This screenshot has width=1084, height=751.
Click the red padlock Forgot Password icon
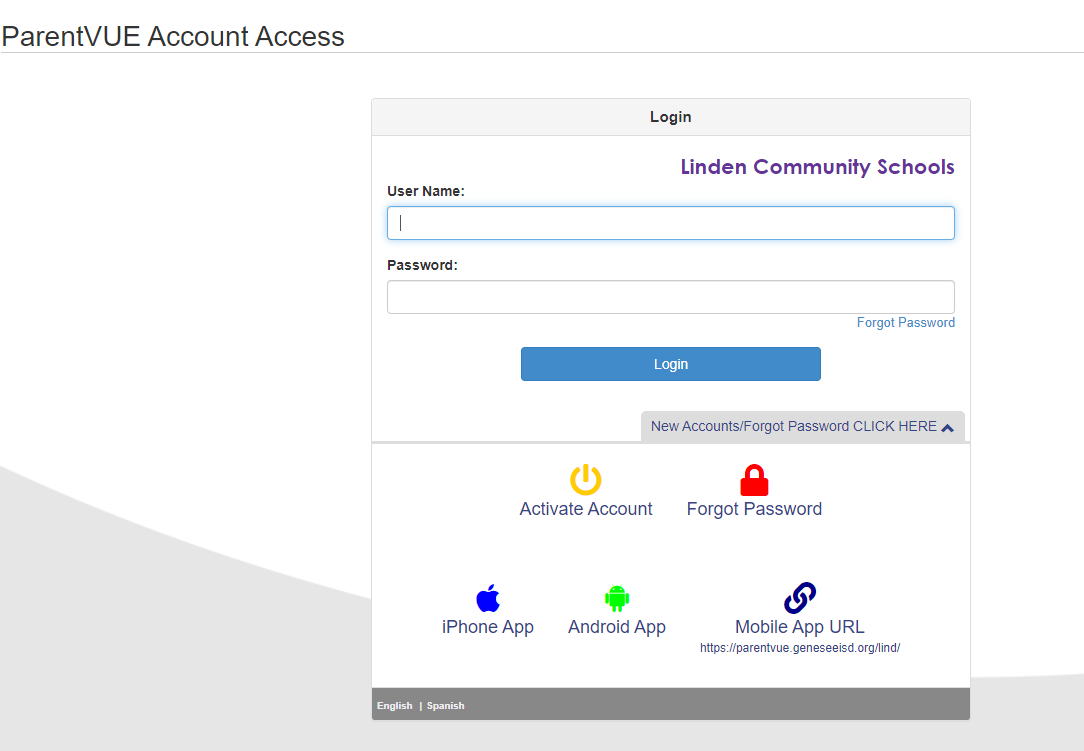754,480
